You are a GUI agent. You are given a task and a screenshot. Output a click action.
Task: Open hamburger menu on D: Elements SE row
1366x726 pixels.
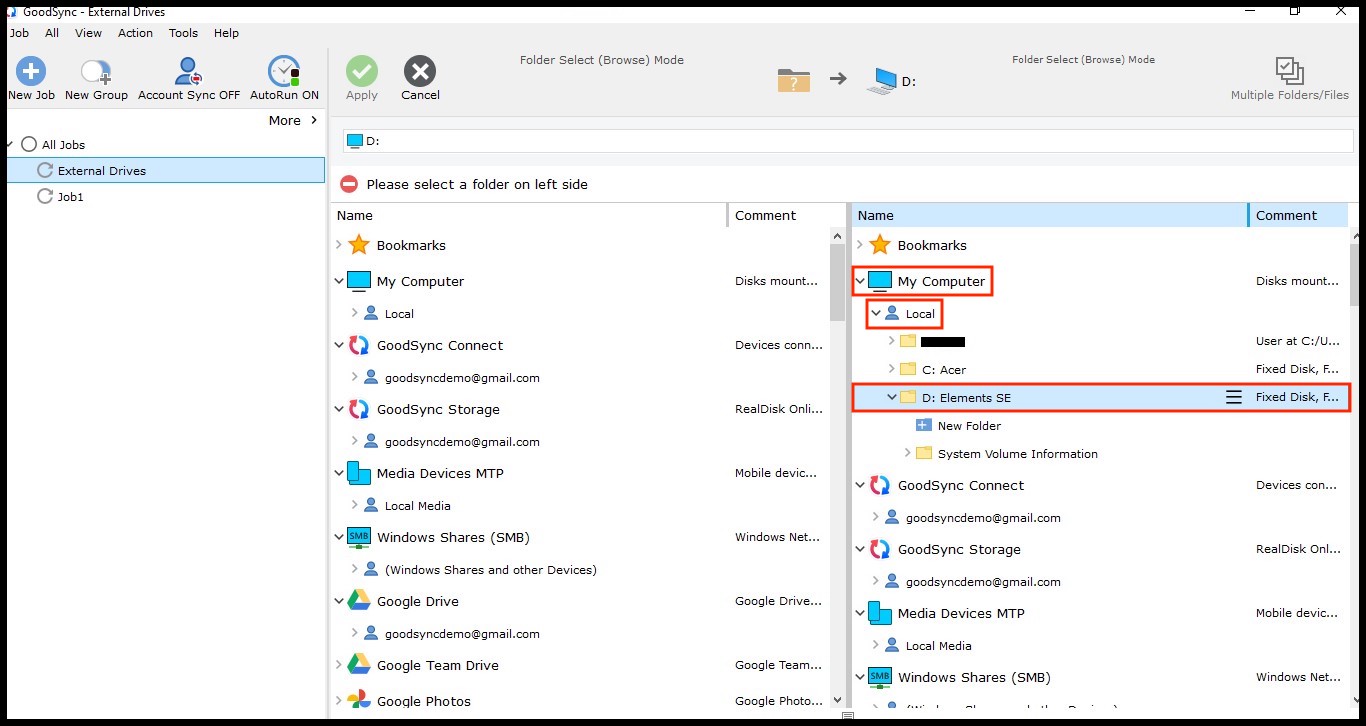click(1234, 397)
